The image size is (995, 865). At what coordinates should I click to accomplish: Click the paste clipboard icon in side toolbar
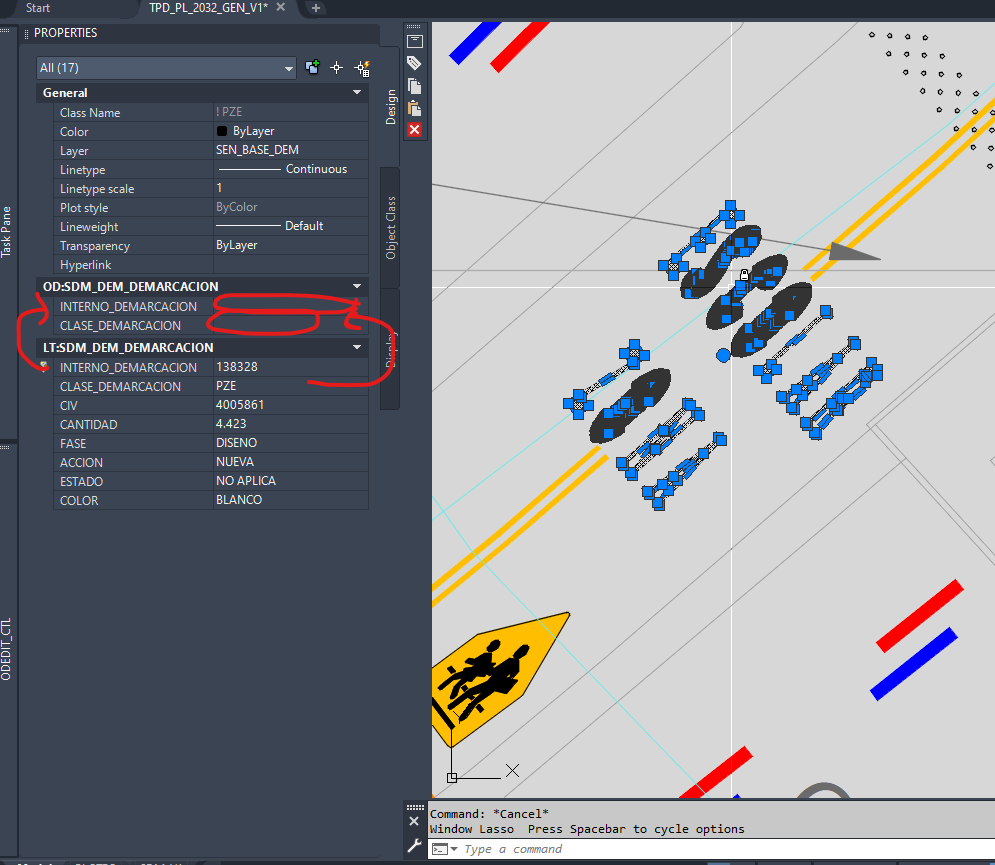[x=414, y=108]
